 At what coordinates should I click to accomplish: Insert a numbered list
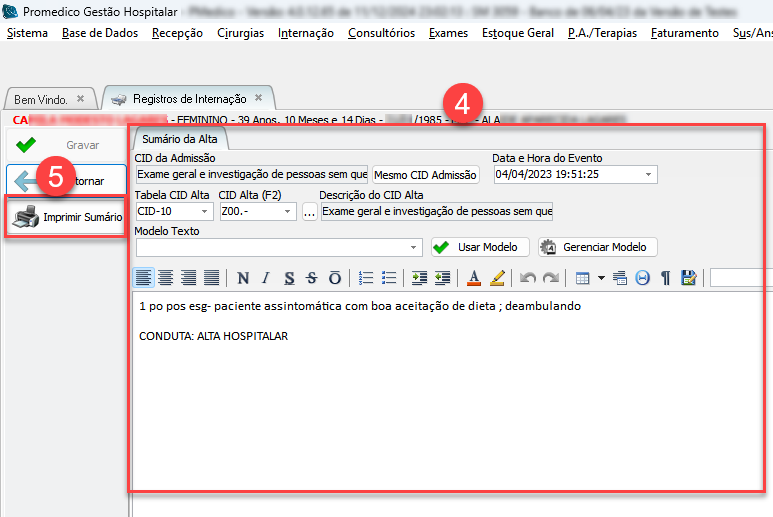pyautogui.click(x=366, y=278)
